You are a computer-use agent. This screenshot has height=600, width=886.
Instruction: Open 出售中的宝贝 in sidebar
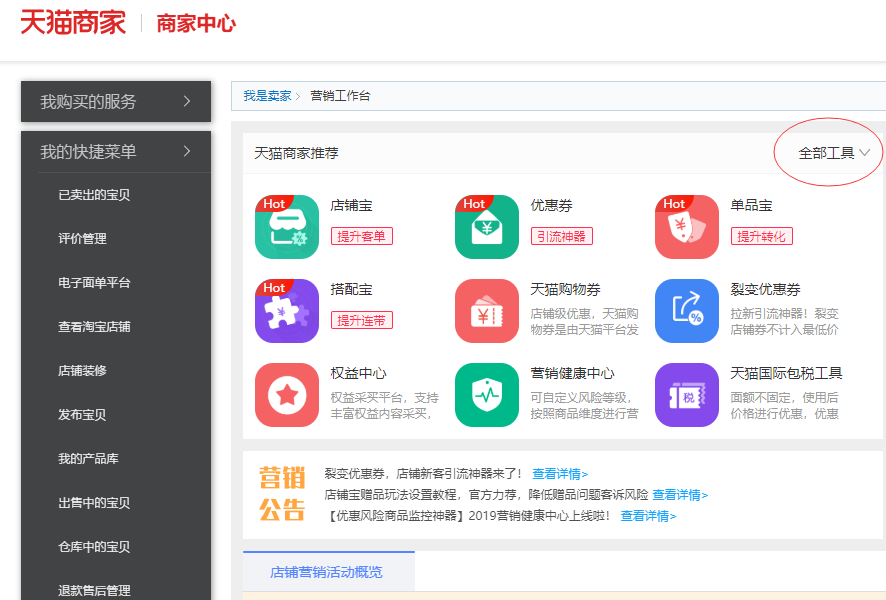pos(94,503)
